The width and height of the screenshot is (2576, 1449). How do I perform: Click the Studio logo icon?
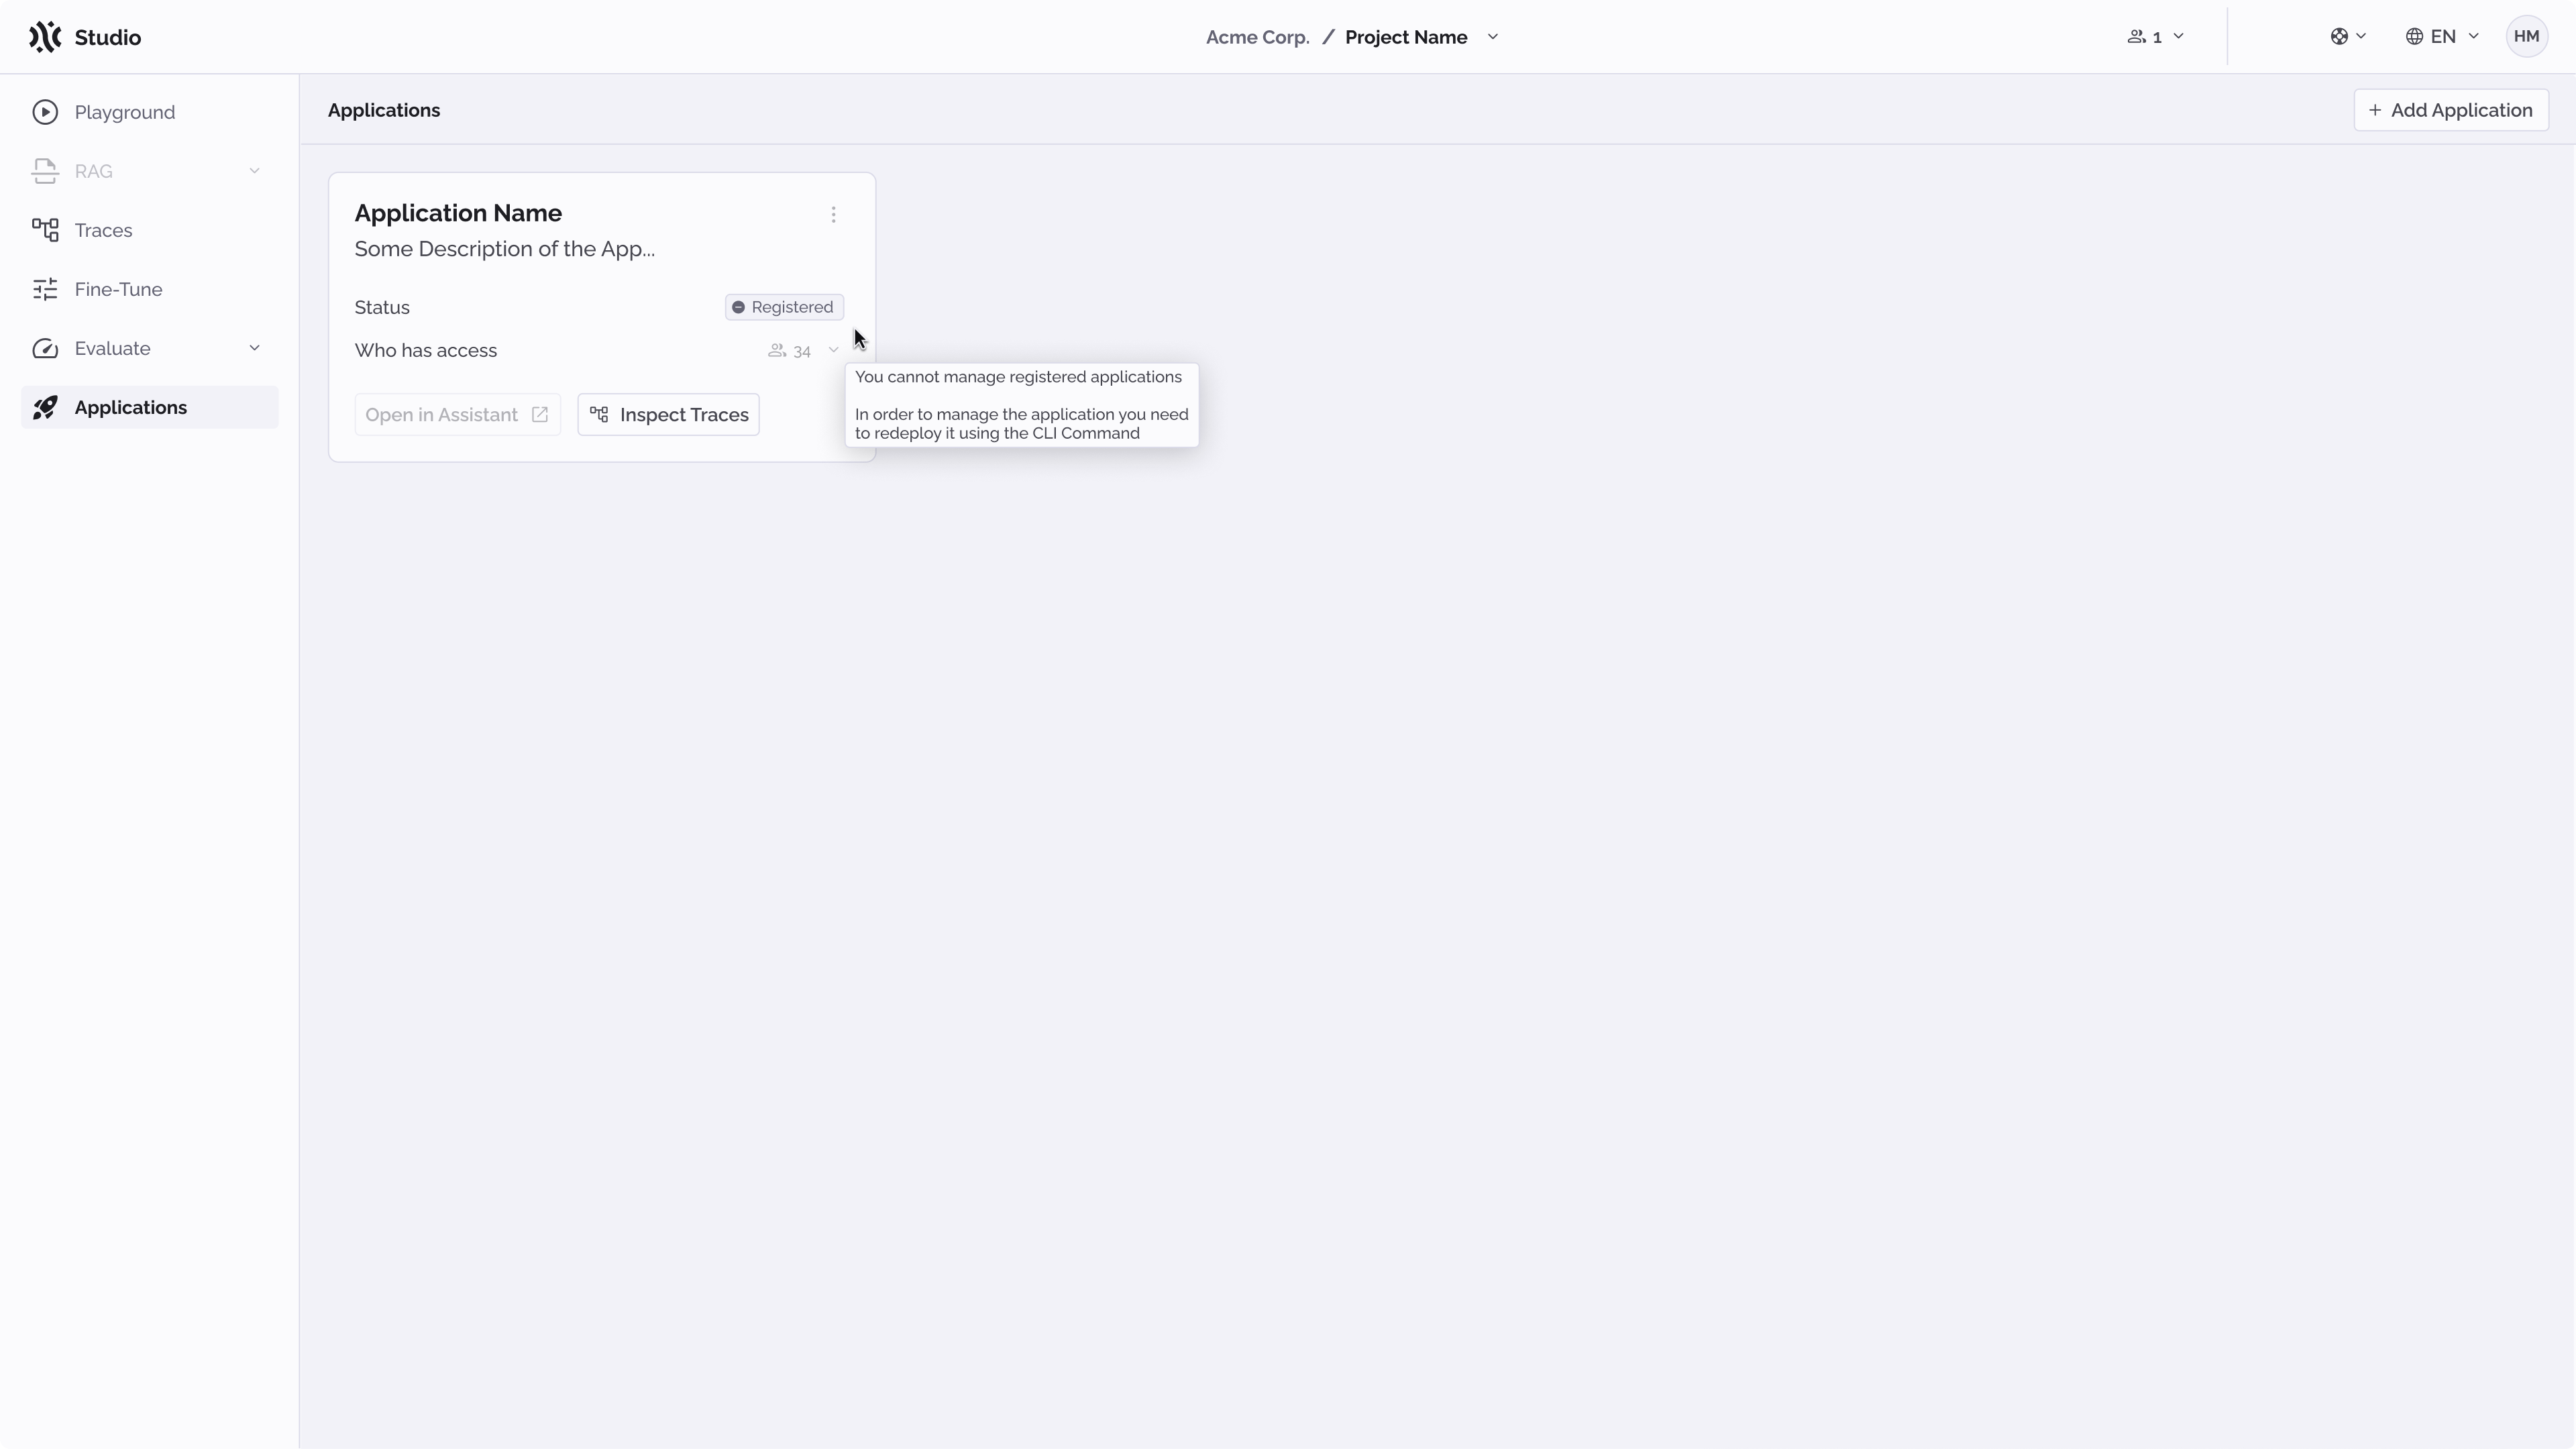pyautogui.click(x=45, y=37)
